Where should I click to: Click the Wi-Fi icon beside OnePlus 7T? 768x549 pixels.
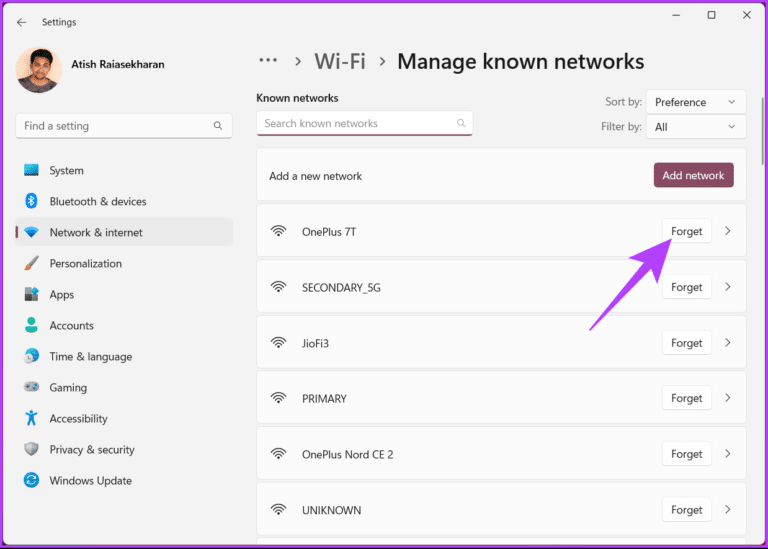point(279,231)
